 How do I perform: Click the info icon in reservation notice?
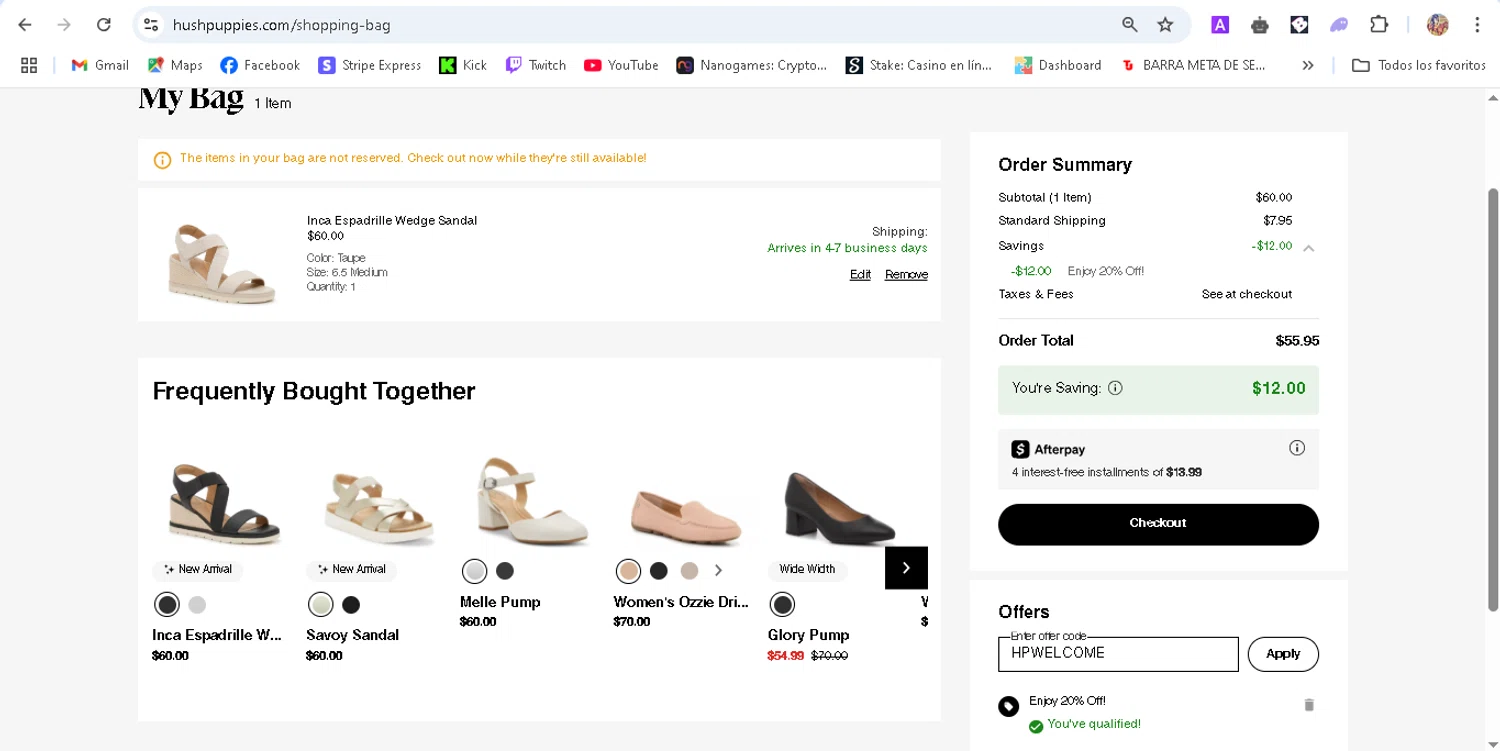point(162,160)
